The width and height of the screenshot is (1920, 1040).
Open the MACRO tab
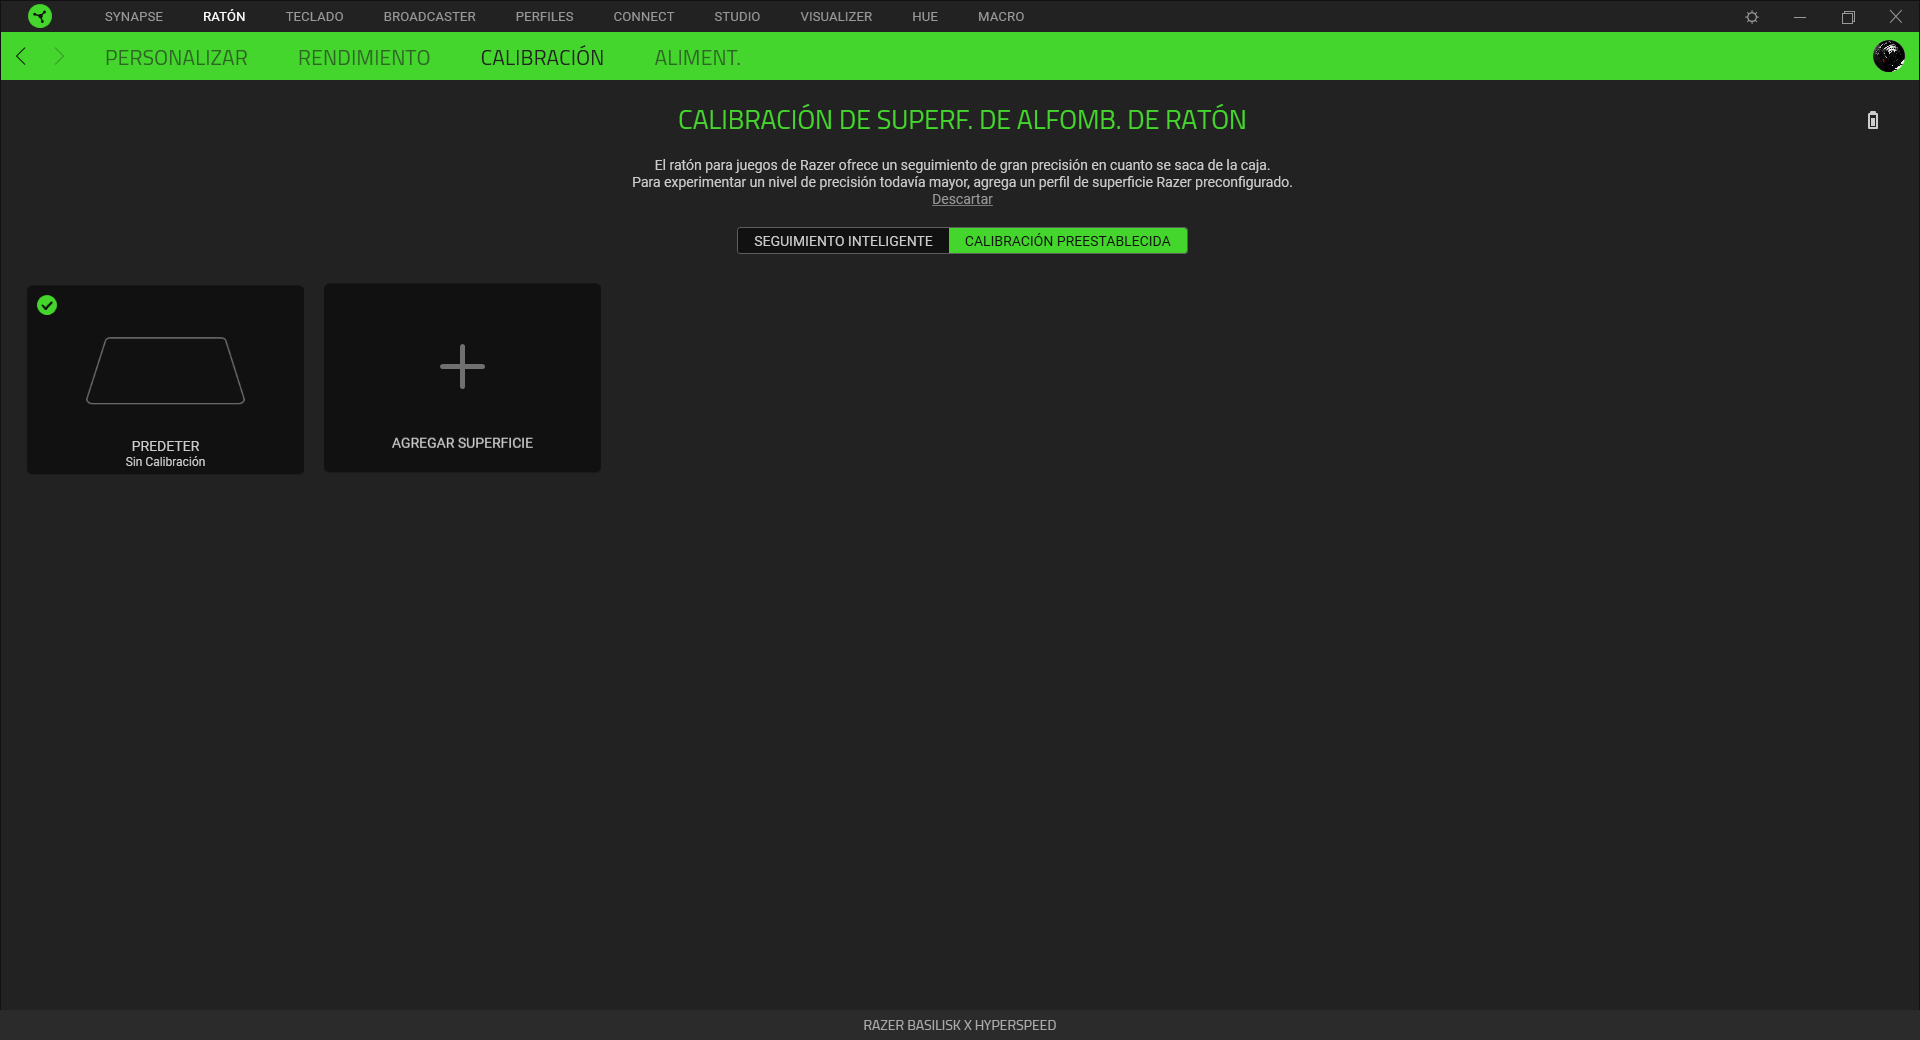[x=1001, y=17]
